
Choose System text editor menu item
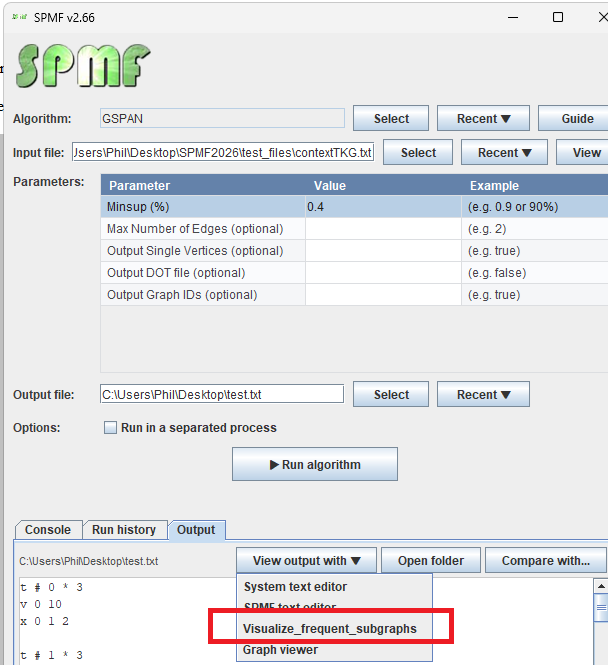pyautogui.click(x=335, y=587)
